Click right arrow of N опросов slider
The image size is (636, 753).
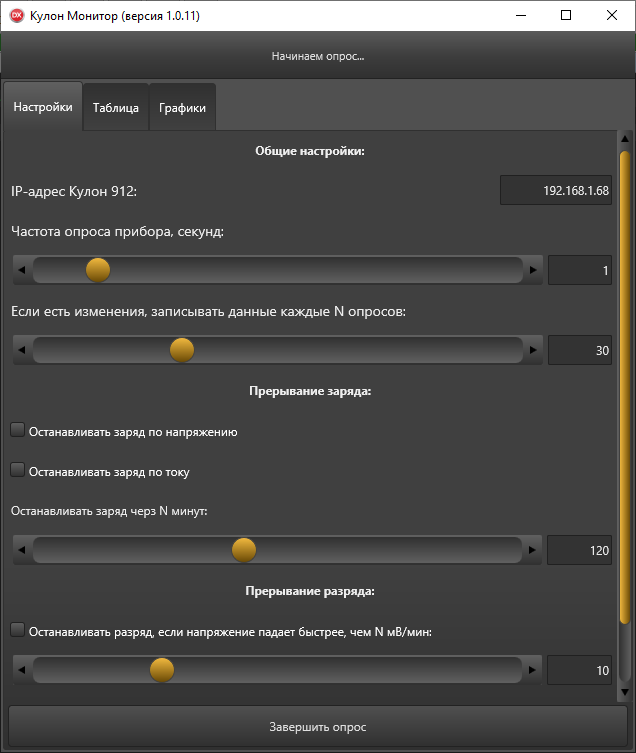point(533,350)
